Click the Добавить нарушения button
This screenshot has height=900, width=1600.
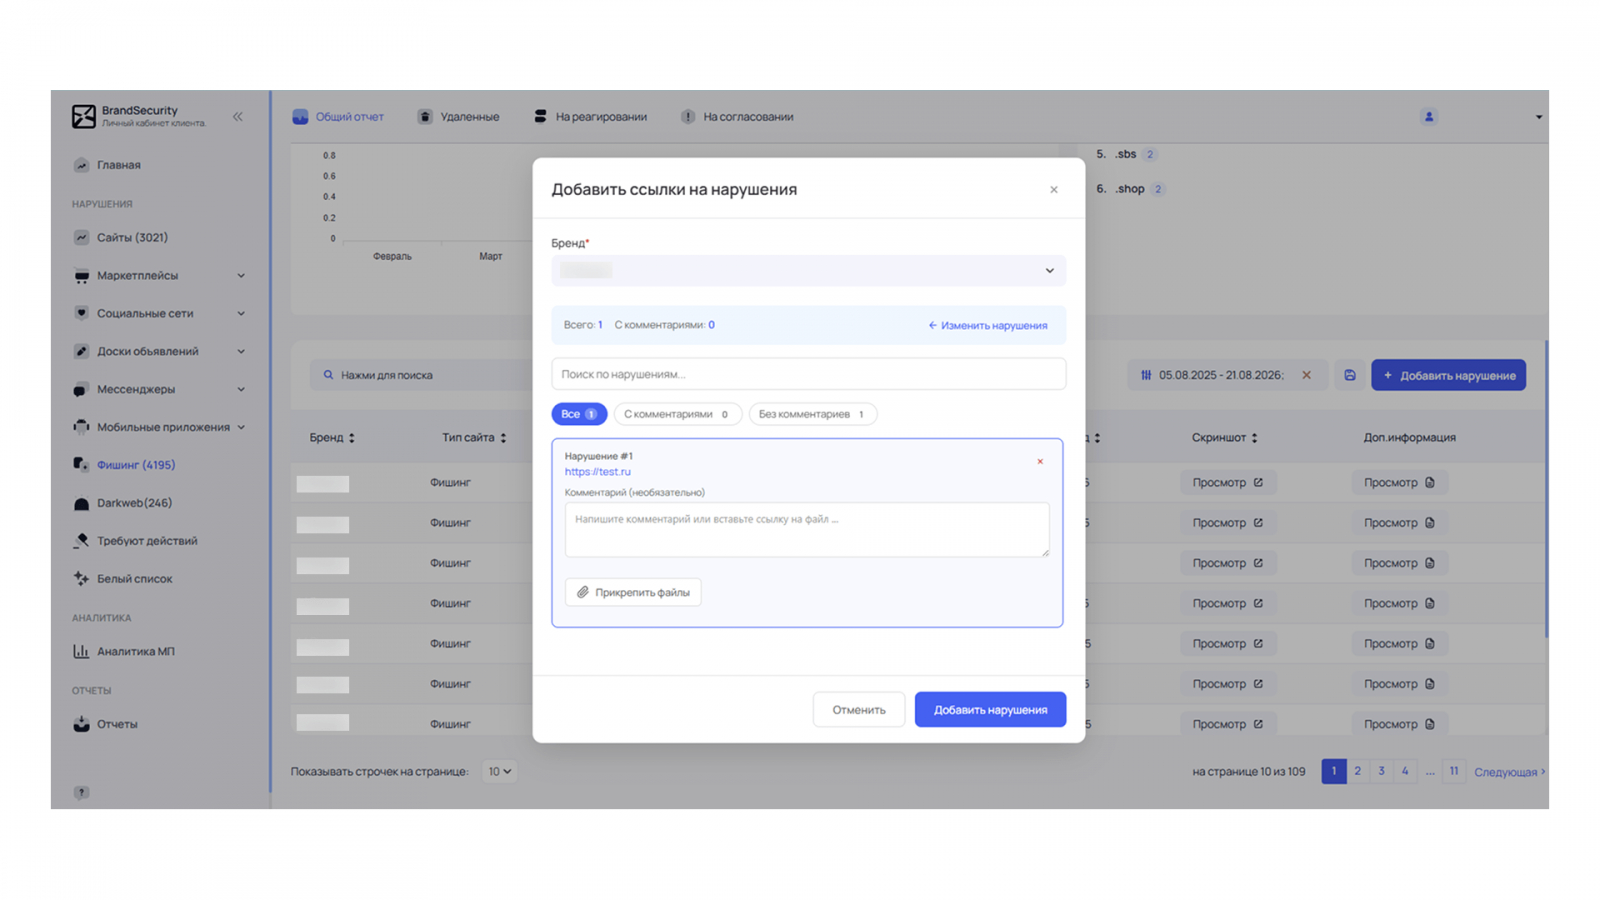990,710
